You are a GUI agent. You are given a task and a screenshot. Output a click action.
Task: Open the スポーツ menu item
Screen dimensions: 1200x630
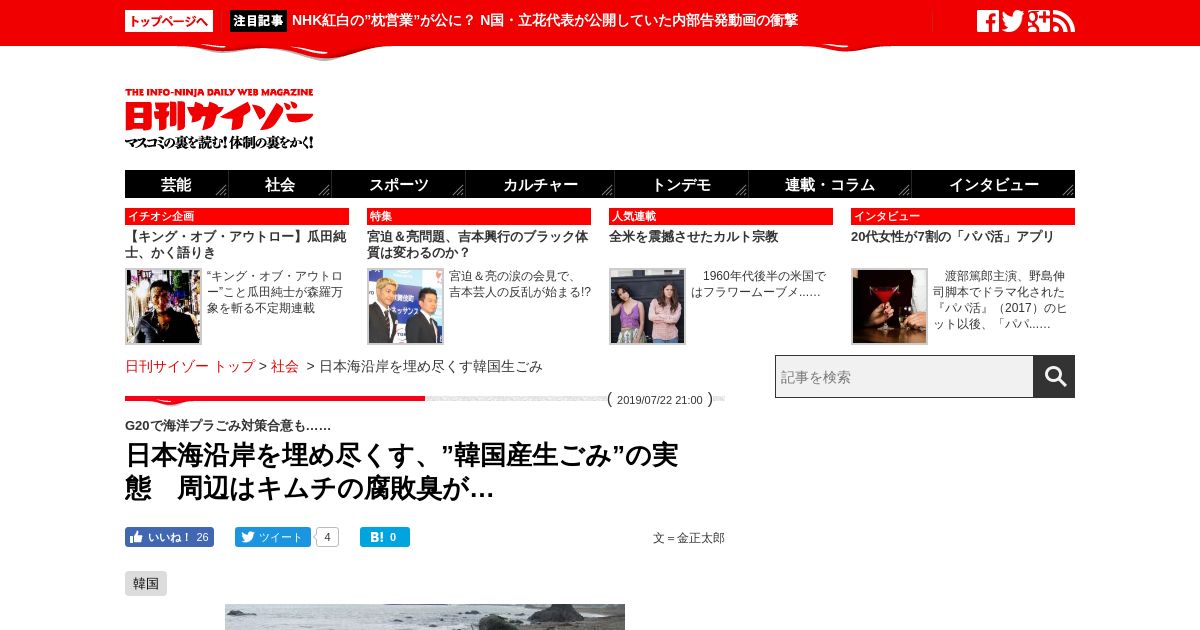pos(398,184)
